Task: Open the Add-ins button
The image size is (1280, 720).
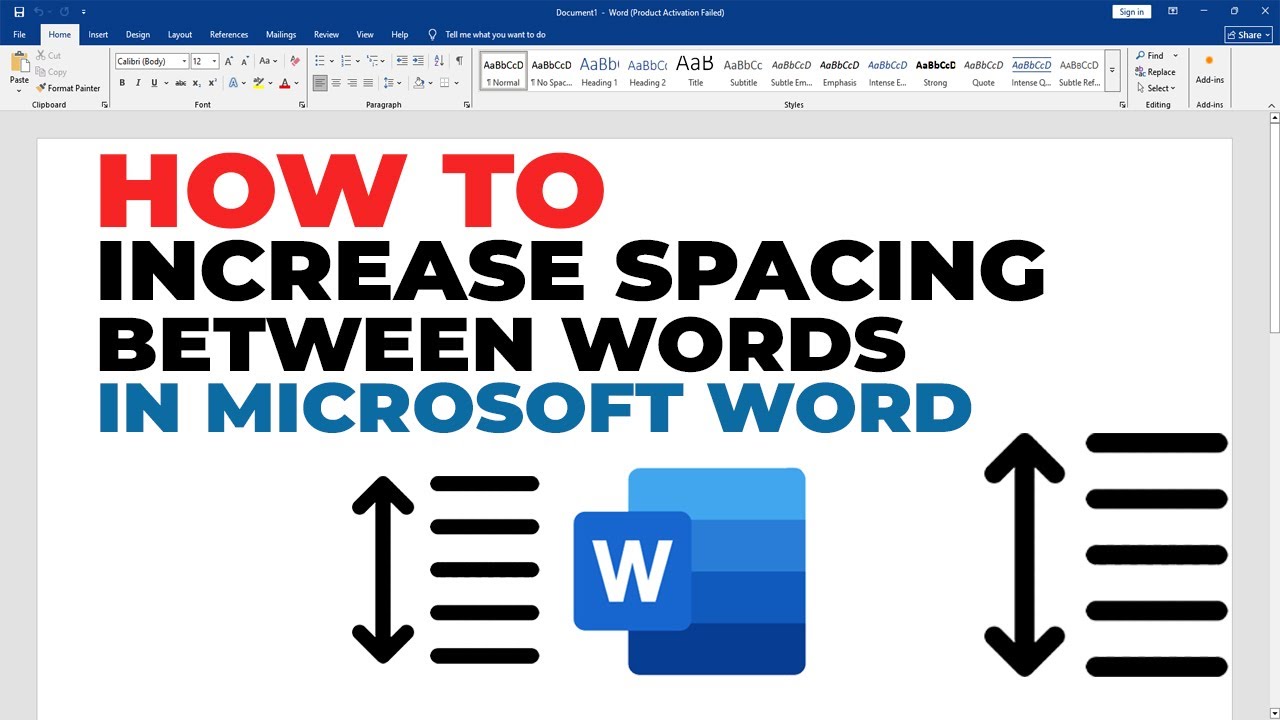Action: point(1209,68)
